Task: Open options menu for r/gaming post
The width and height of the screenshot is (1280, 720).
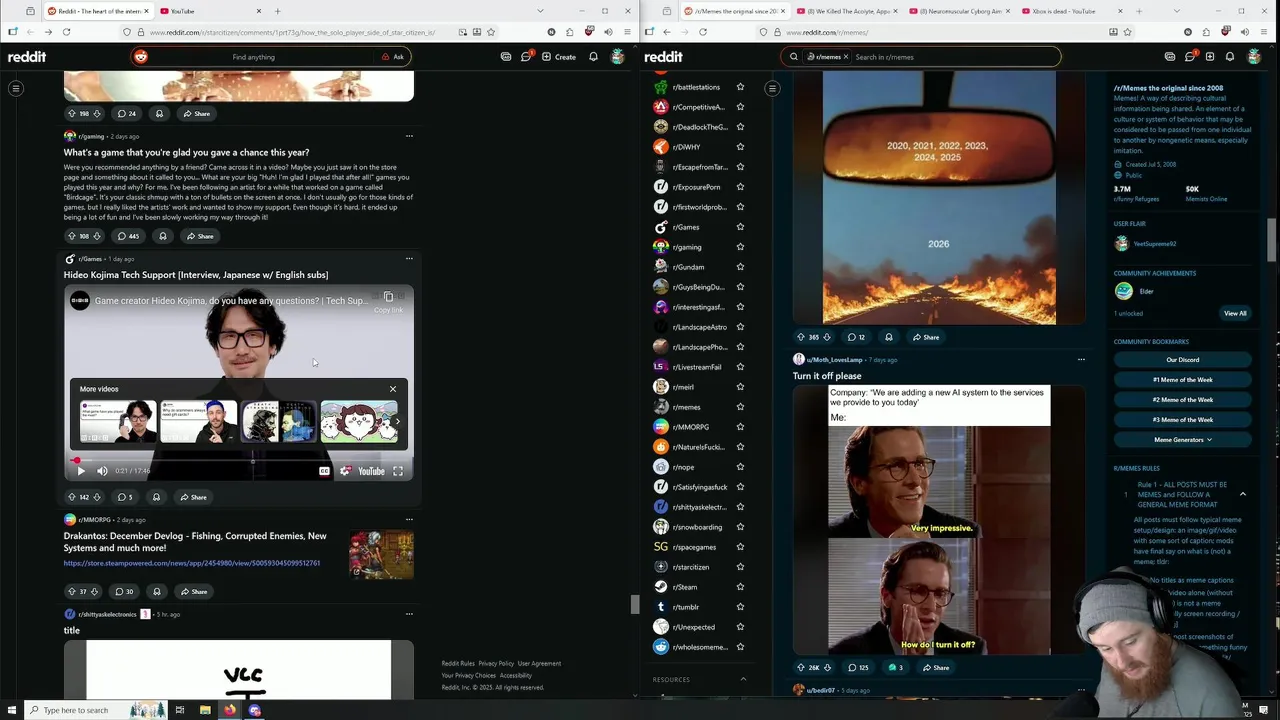Action: (x=409, y=136)
